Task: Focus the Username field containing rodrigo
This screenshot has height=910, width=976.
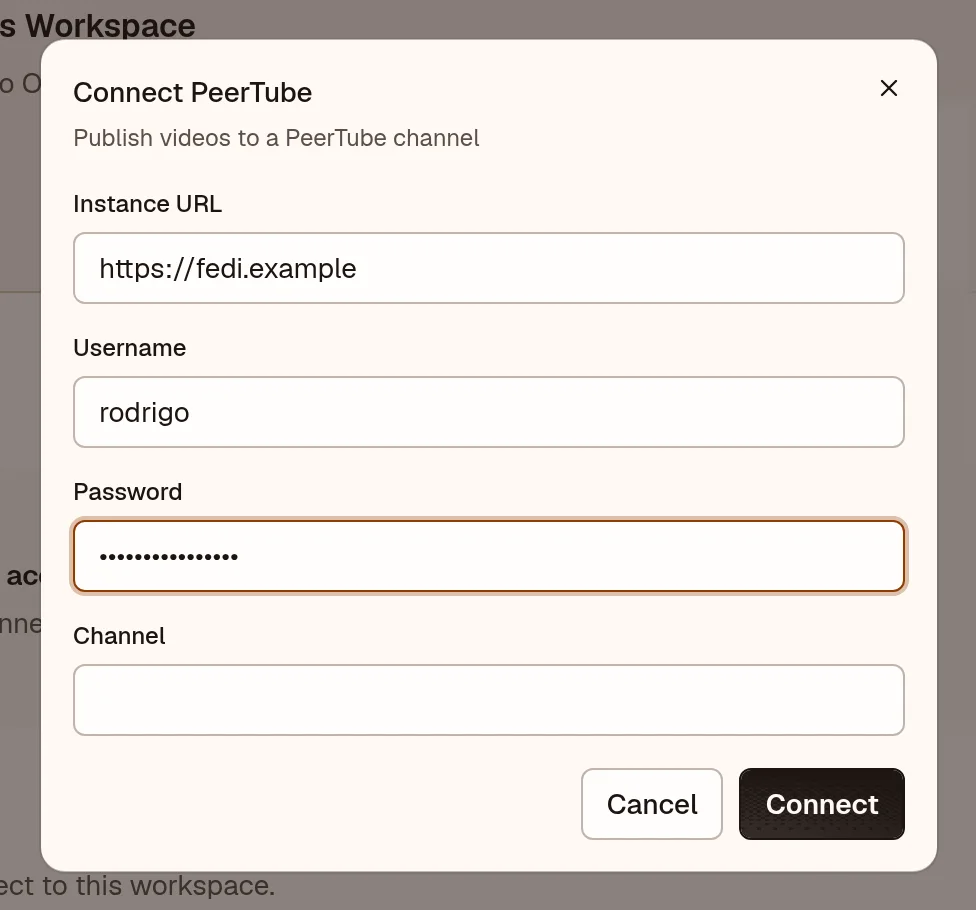Action: [489, 412]
